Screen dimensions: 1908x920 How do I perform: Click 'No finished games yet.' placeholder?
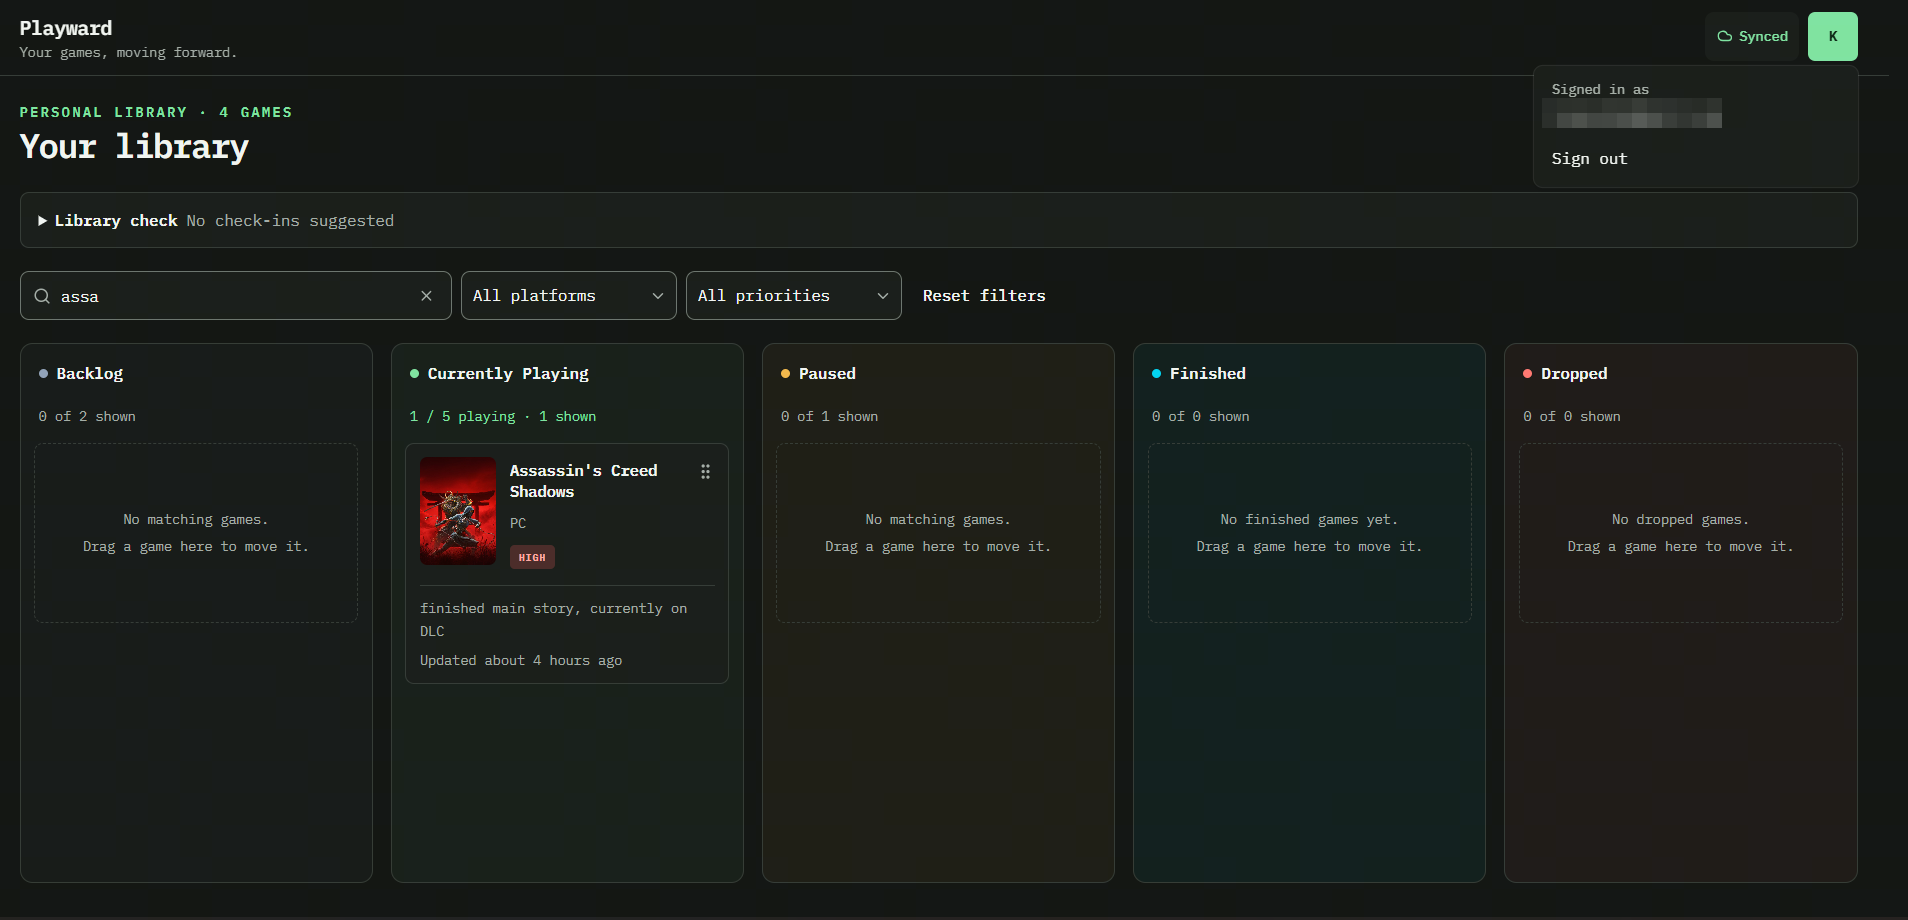pos(1309,520)
